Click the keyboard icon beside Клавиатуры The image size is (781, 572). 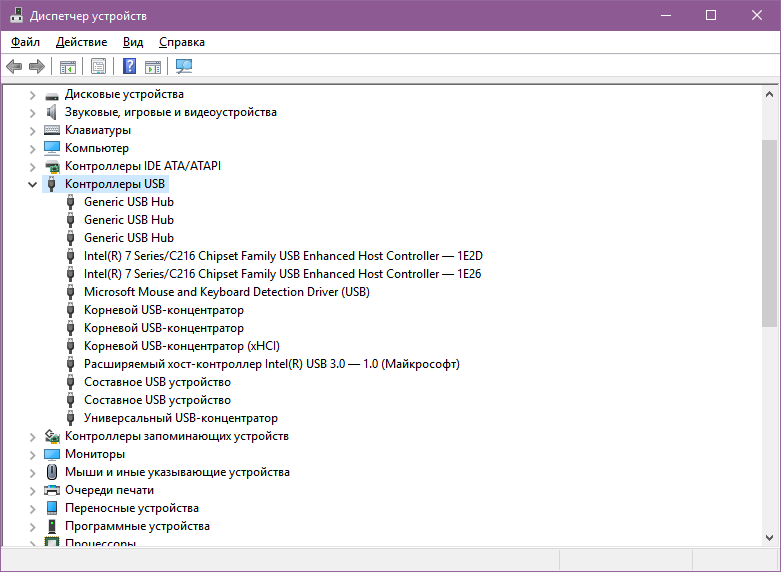point(52,130)
